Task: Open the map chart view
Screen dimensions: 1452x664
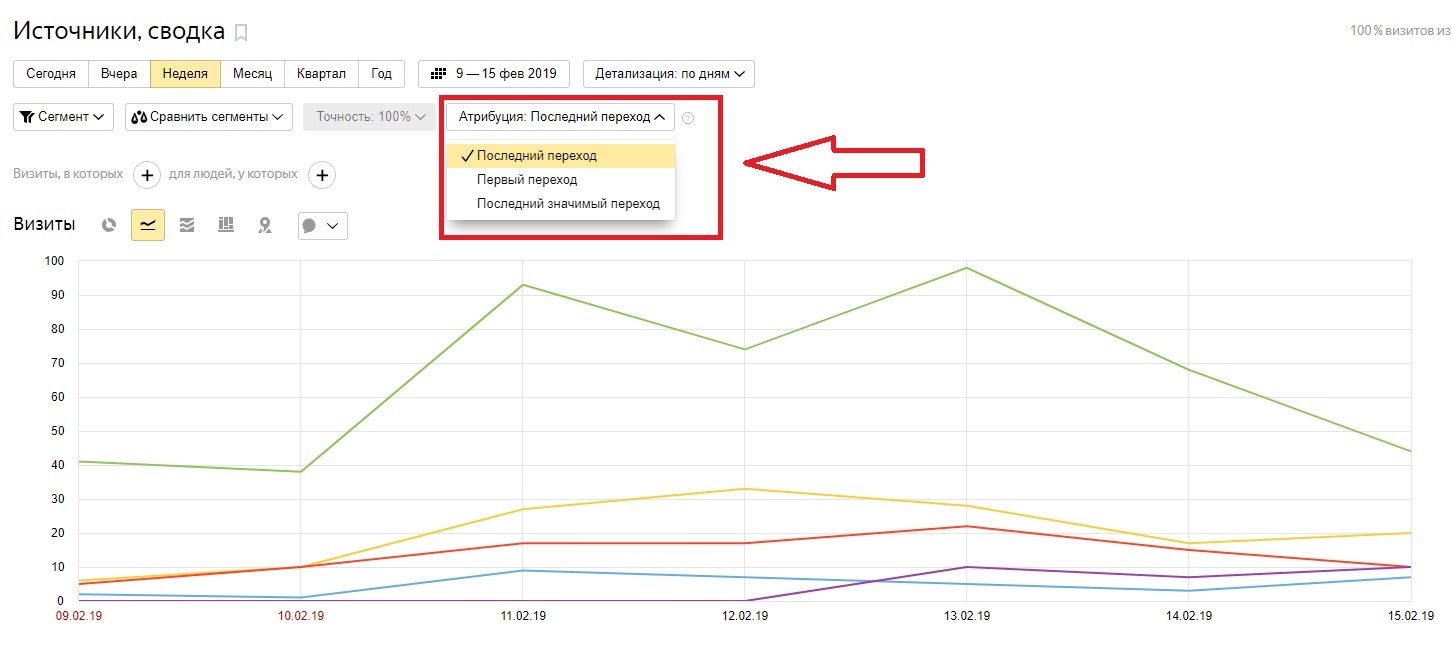Action: pos(265,225)
